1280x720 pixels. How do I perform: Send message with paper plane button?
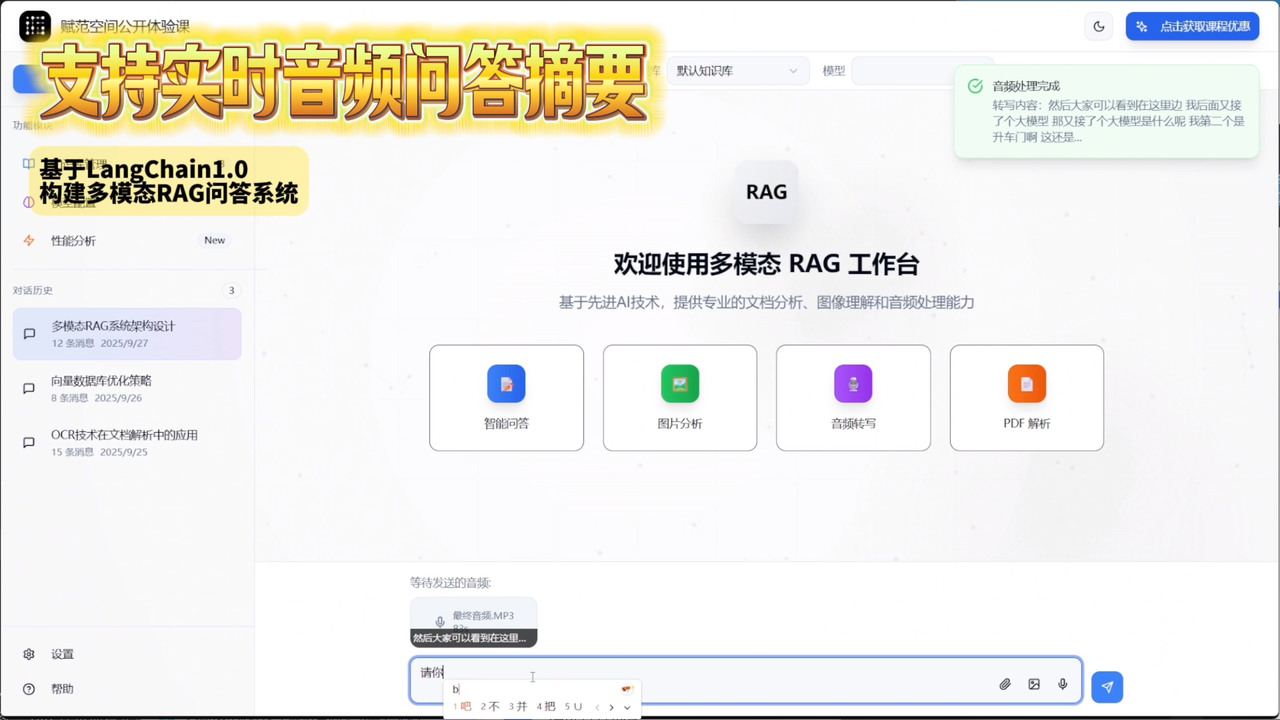pos(1107,686)
